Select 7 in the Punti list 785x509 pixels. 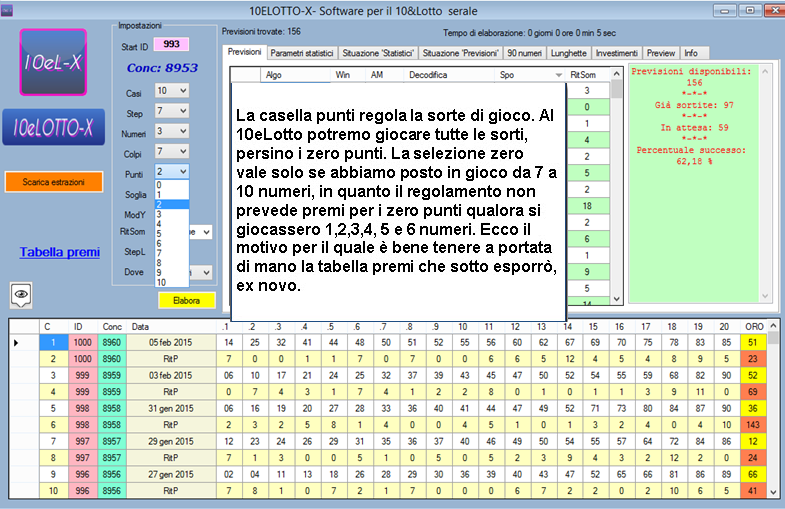click(x=172, y=253)
